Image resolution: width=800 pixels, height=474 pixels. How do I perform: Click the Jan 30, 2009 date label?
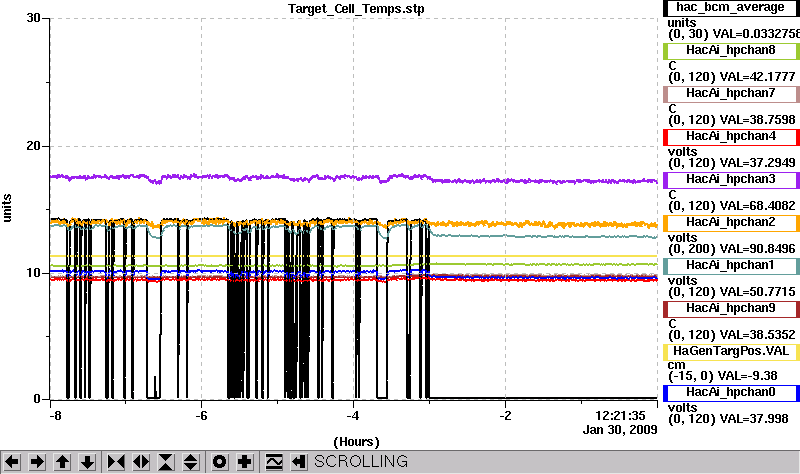click(x=620, y=430)
